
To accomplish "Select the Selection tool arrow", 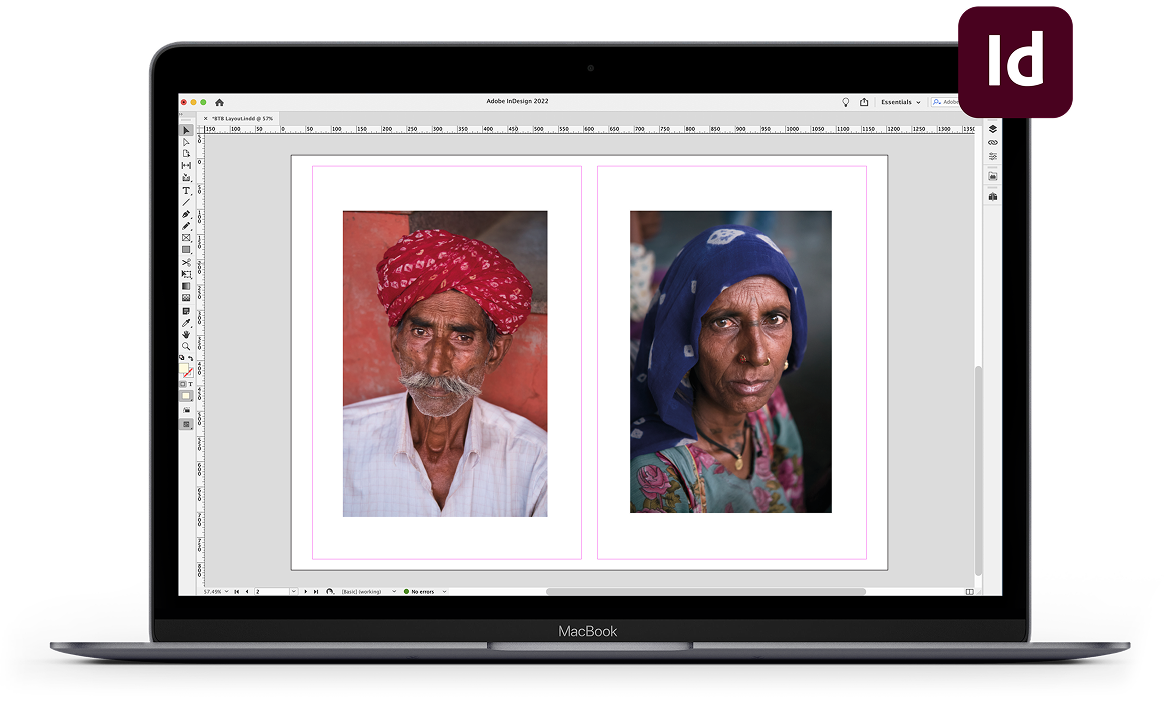I will coord(186,131).
